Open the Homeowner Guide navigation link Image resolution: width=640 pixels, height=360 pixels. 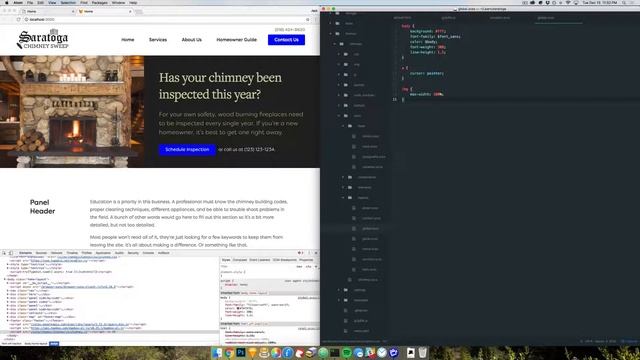pos(236,40)
